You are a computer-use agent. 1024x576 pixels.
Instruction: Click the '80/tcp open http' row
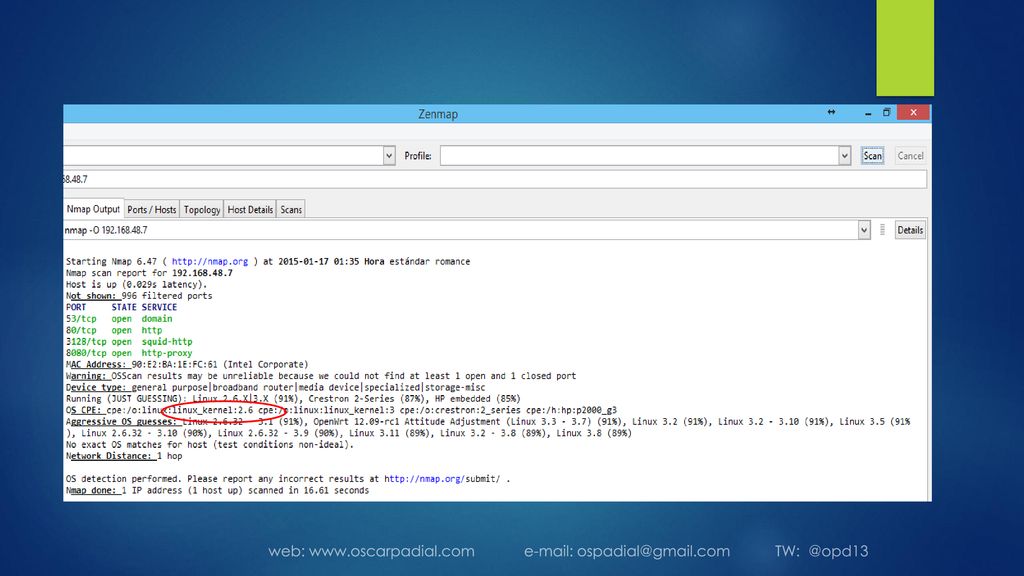(x=114, y=330)
